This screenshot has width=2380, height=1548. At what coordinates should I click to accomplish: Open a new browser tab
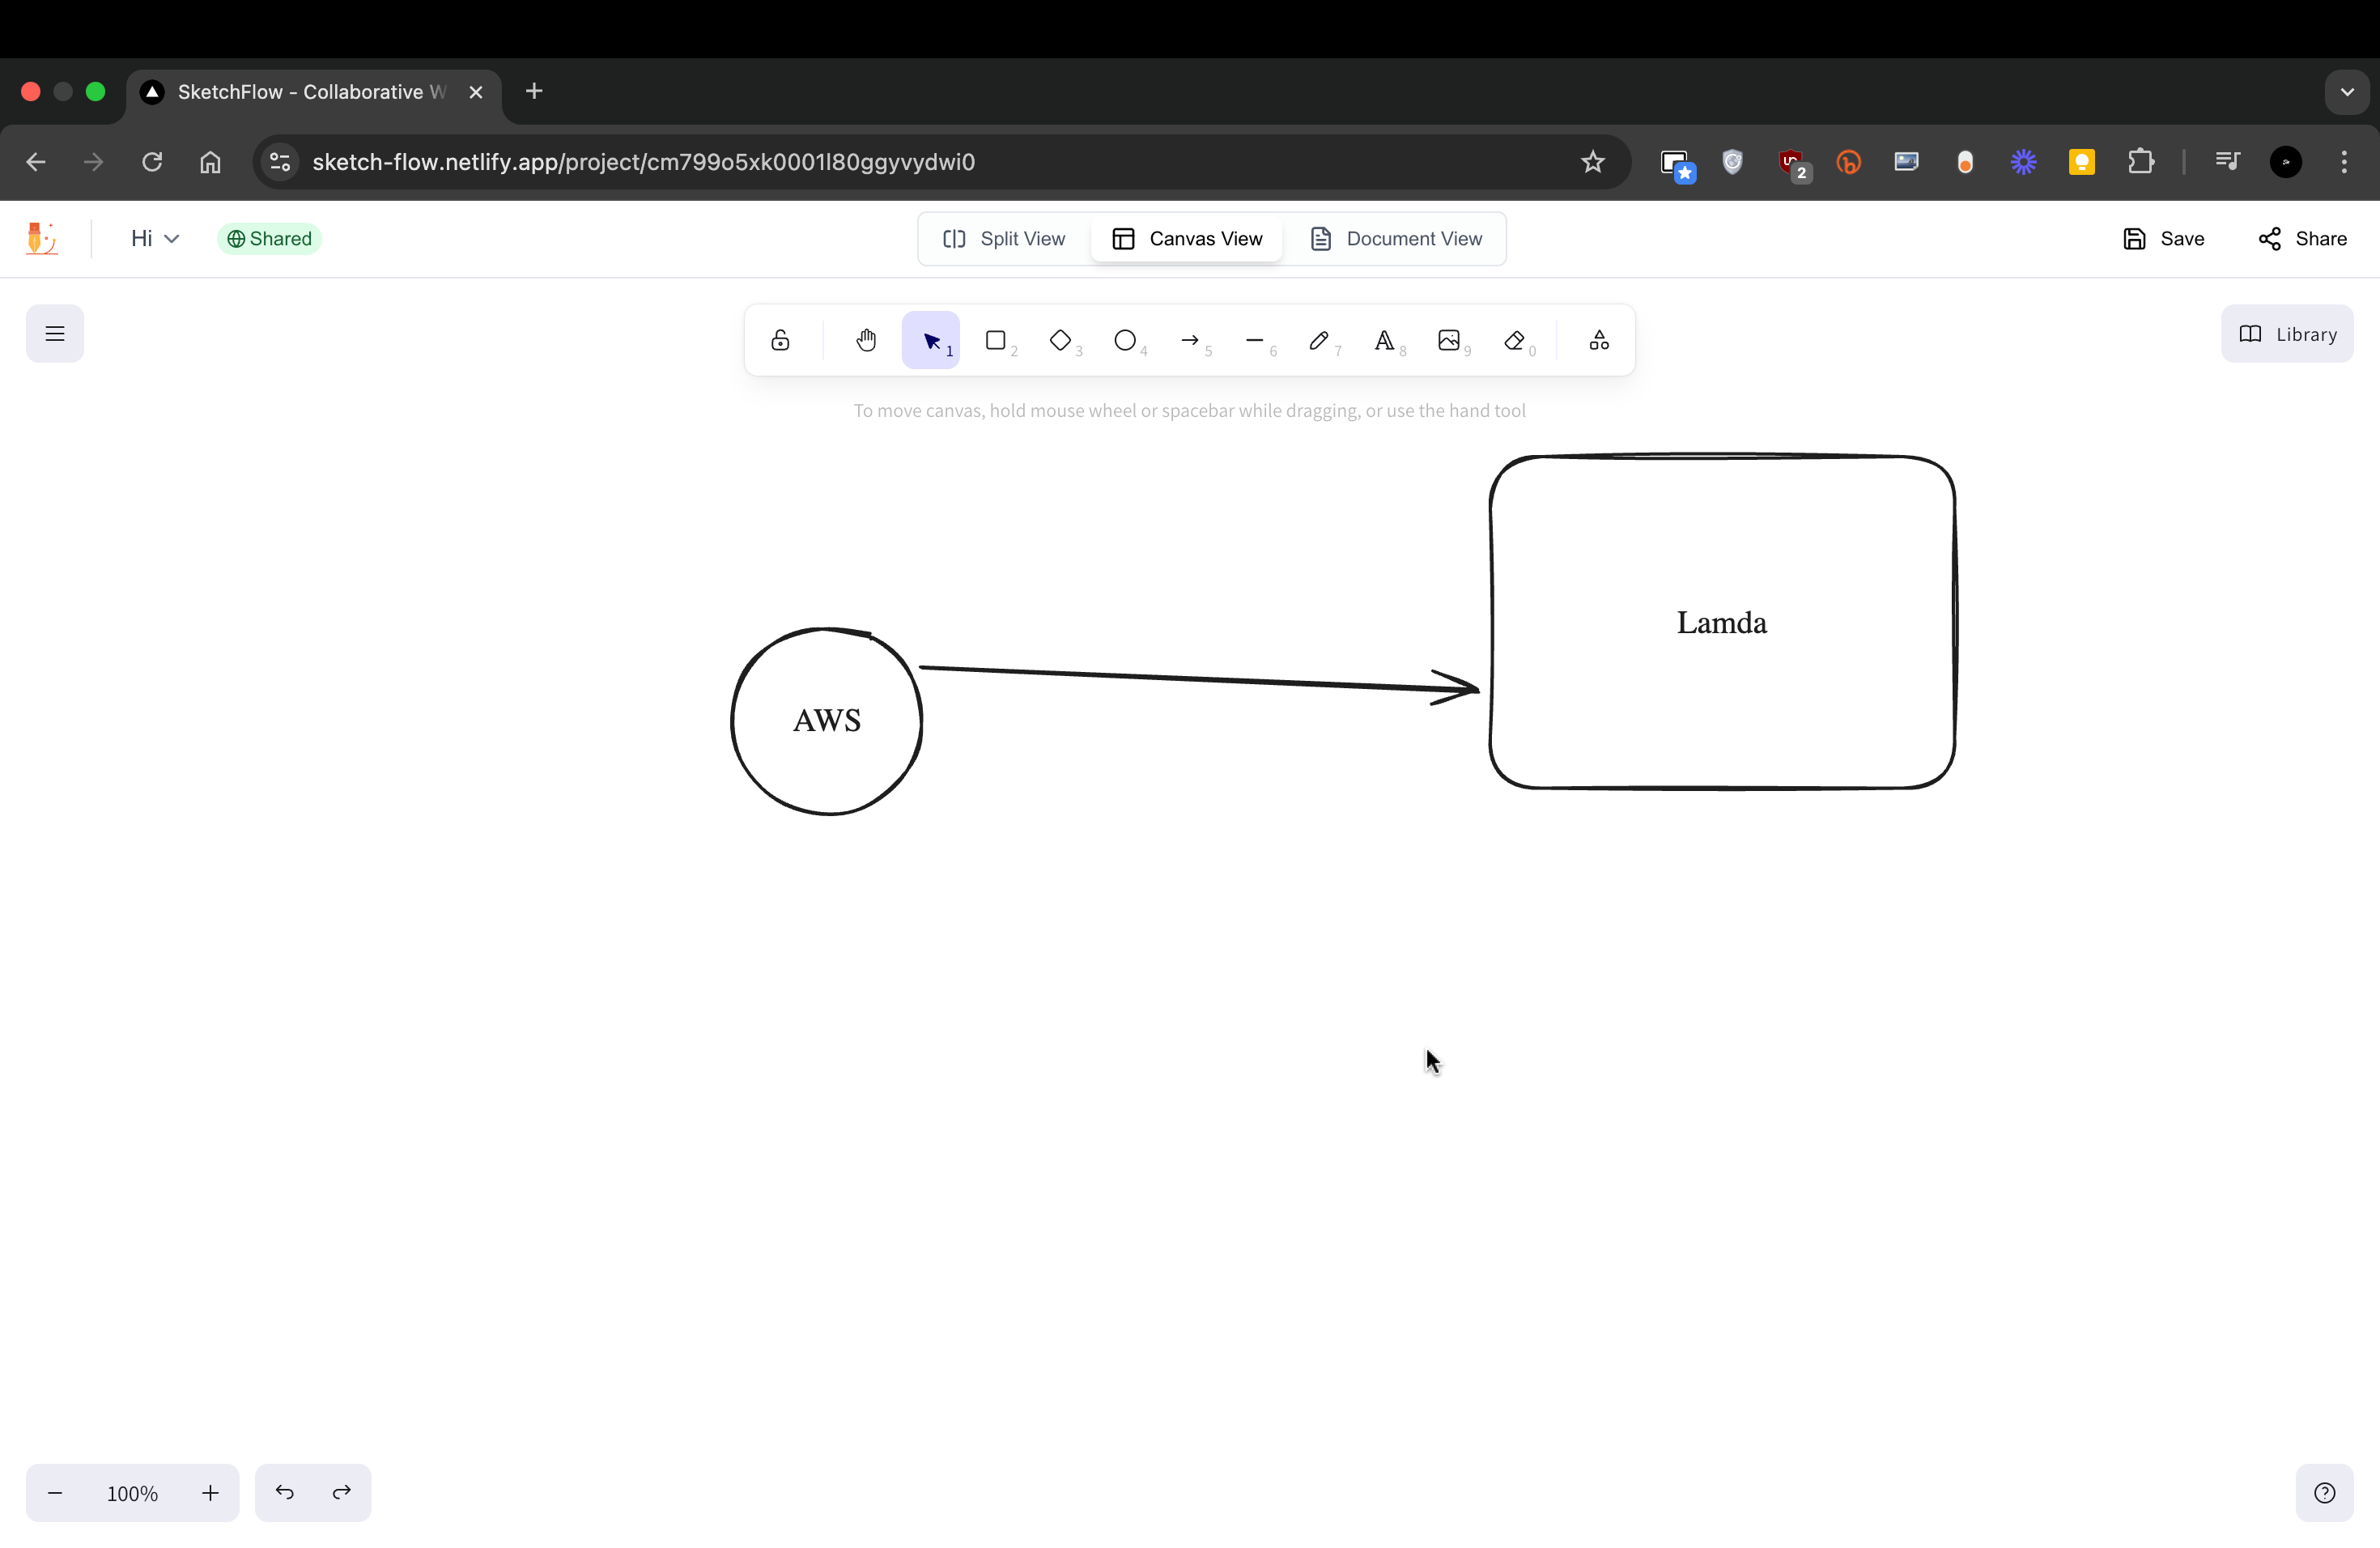tap(534, 91)
